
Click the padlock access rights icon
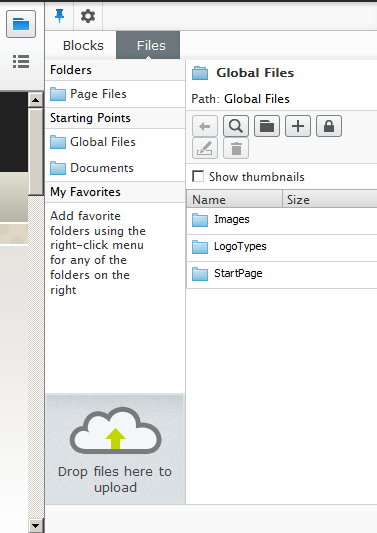point(329,126)
